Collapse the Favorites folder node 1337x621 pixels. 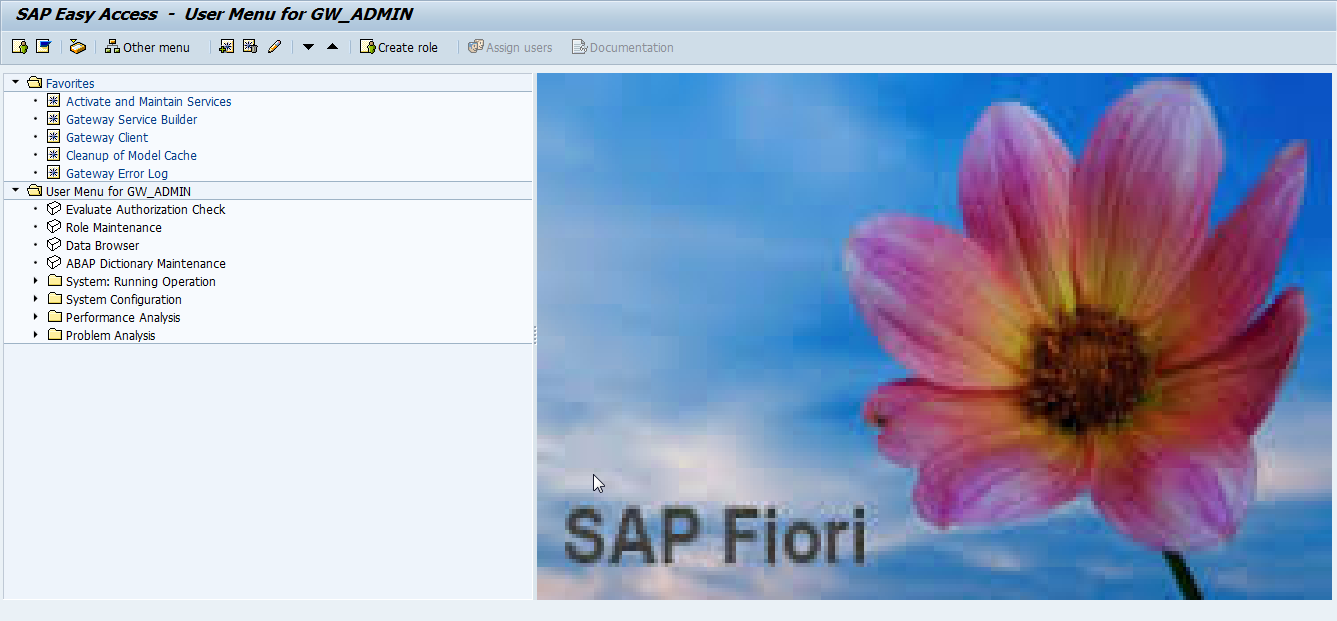pos(15,83)
